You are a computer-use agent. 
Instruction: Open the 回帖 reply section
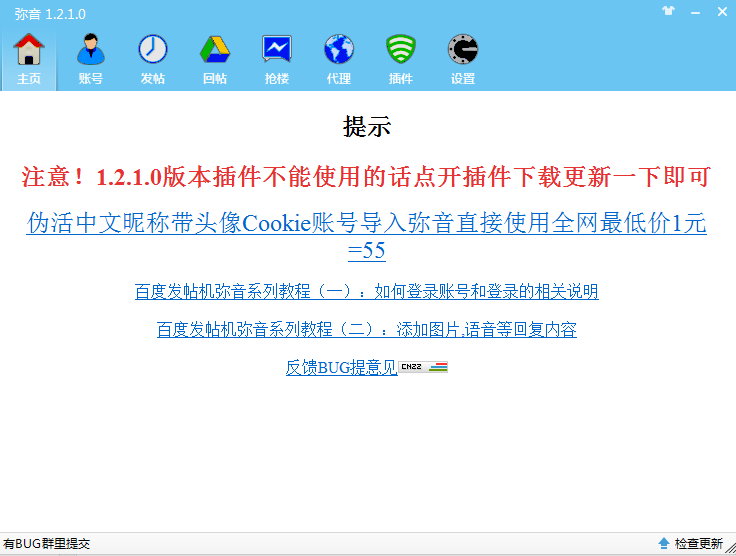[215, 60]
